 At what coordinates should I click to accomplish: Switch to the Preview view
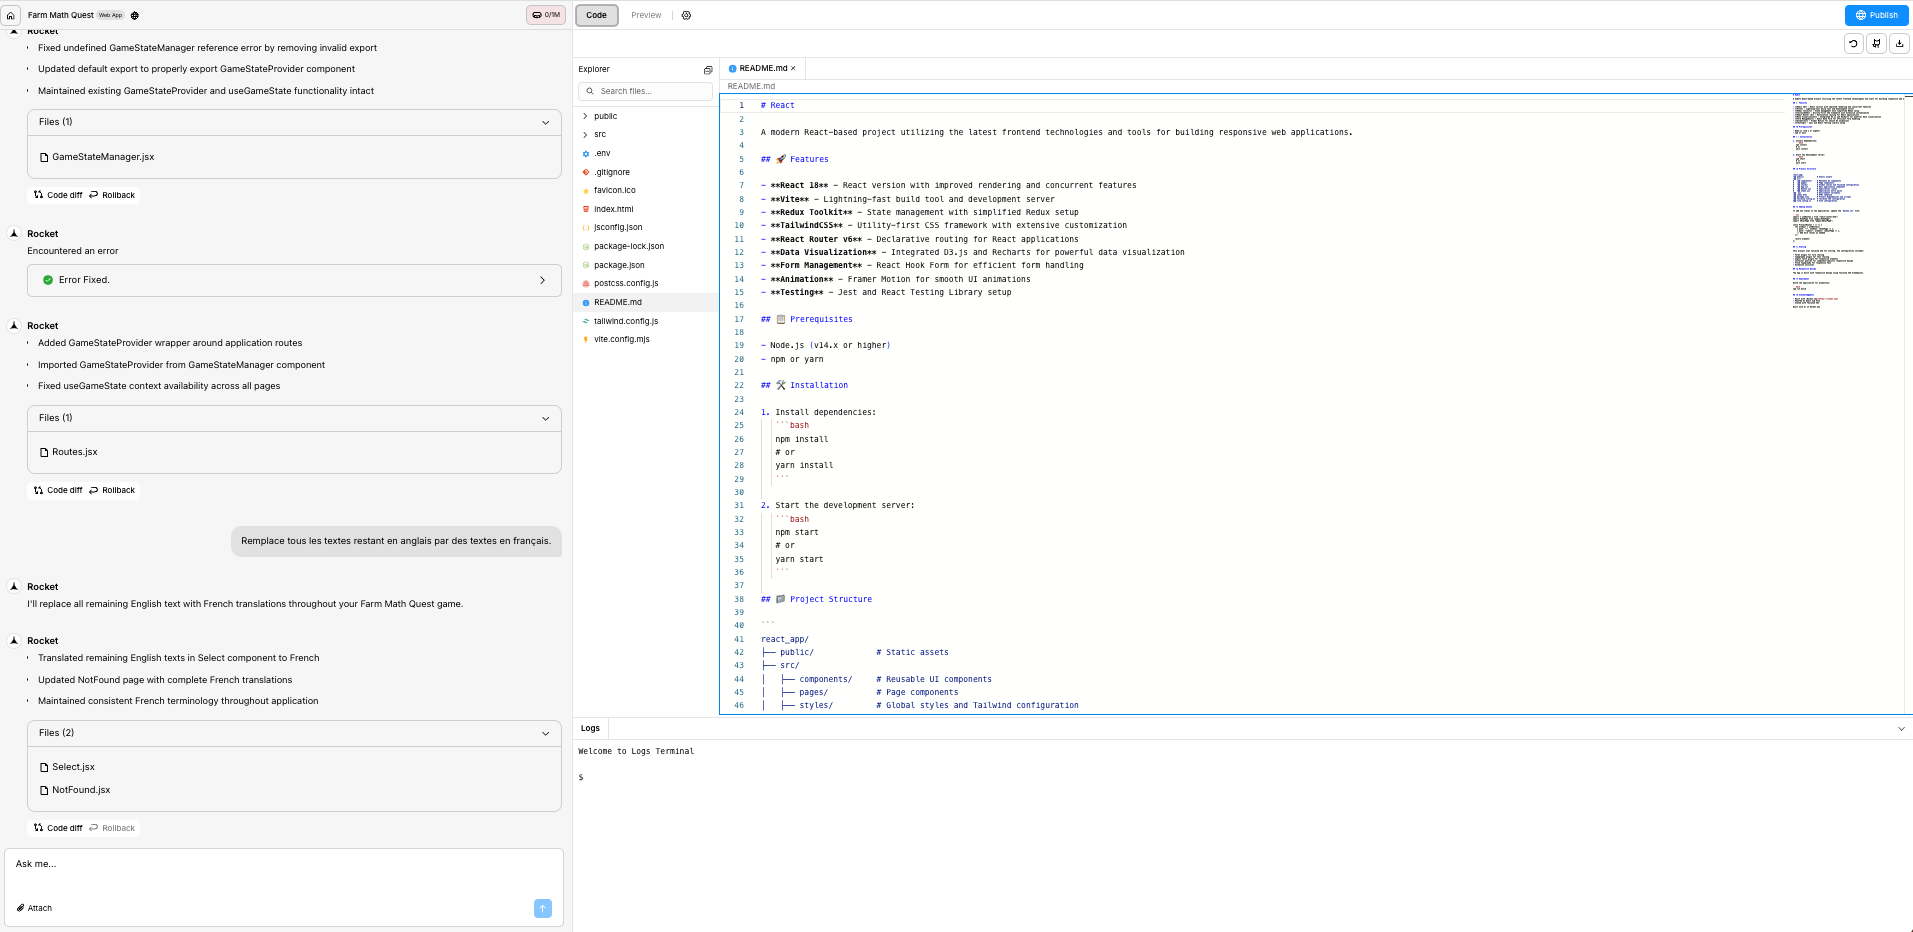point(646,15)
